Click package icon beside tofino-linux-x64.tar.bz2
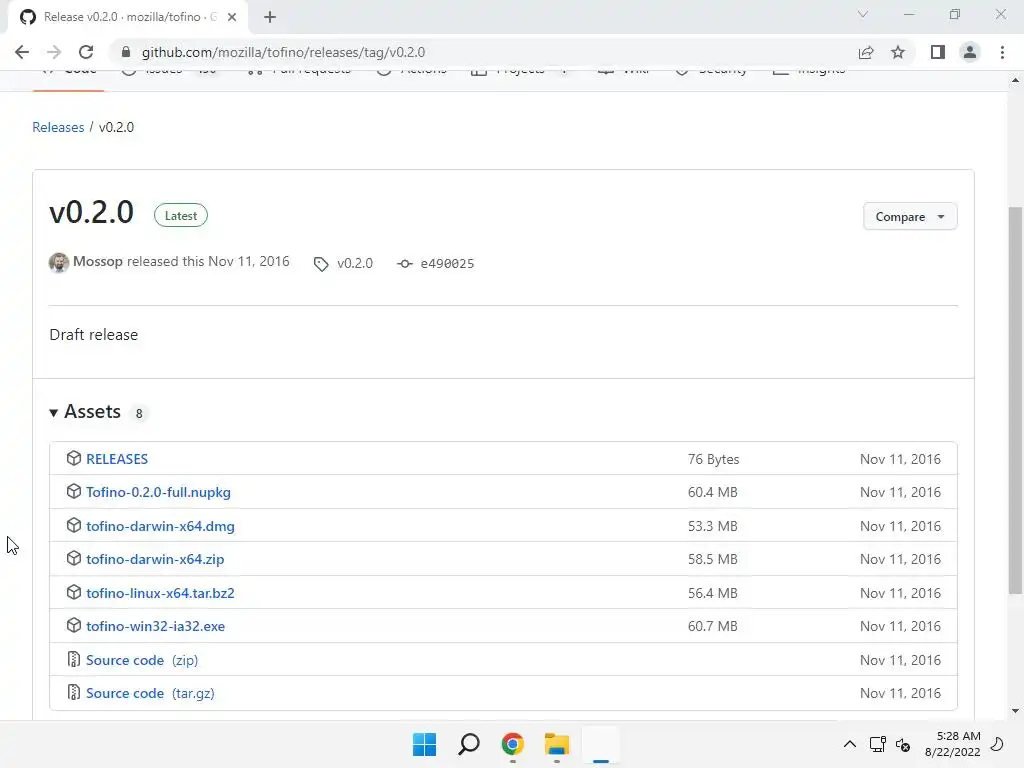 (74, 592)
